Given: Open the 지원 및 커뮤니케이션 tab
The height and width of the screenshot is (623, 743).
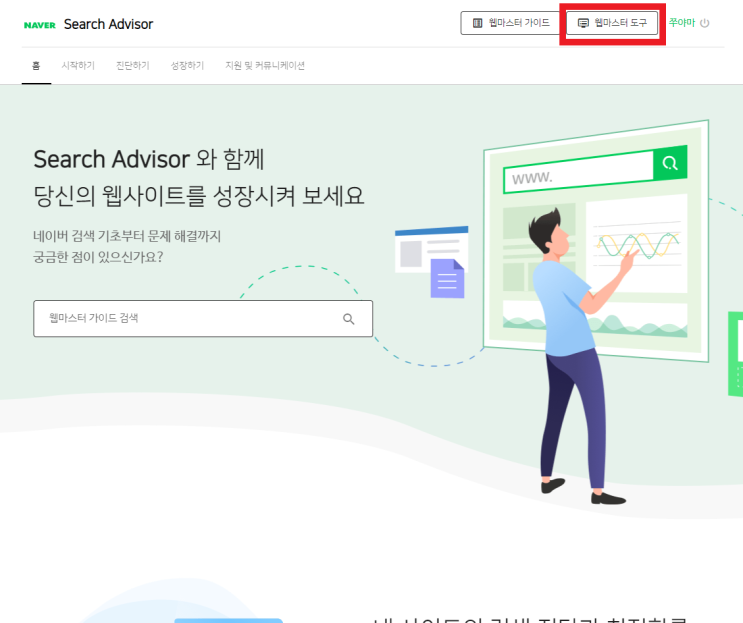Looking at the screenshot, I should [x=265, y=66].
